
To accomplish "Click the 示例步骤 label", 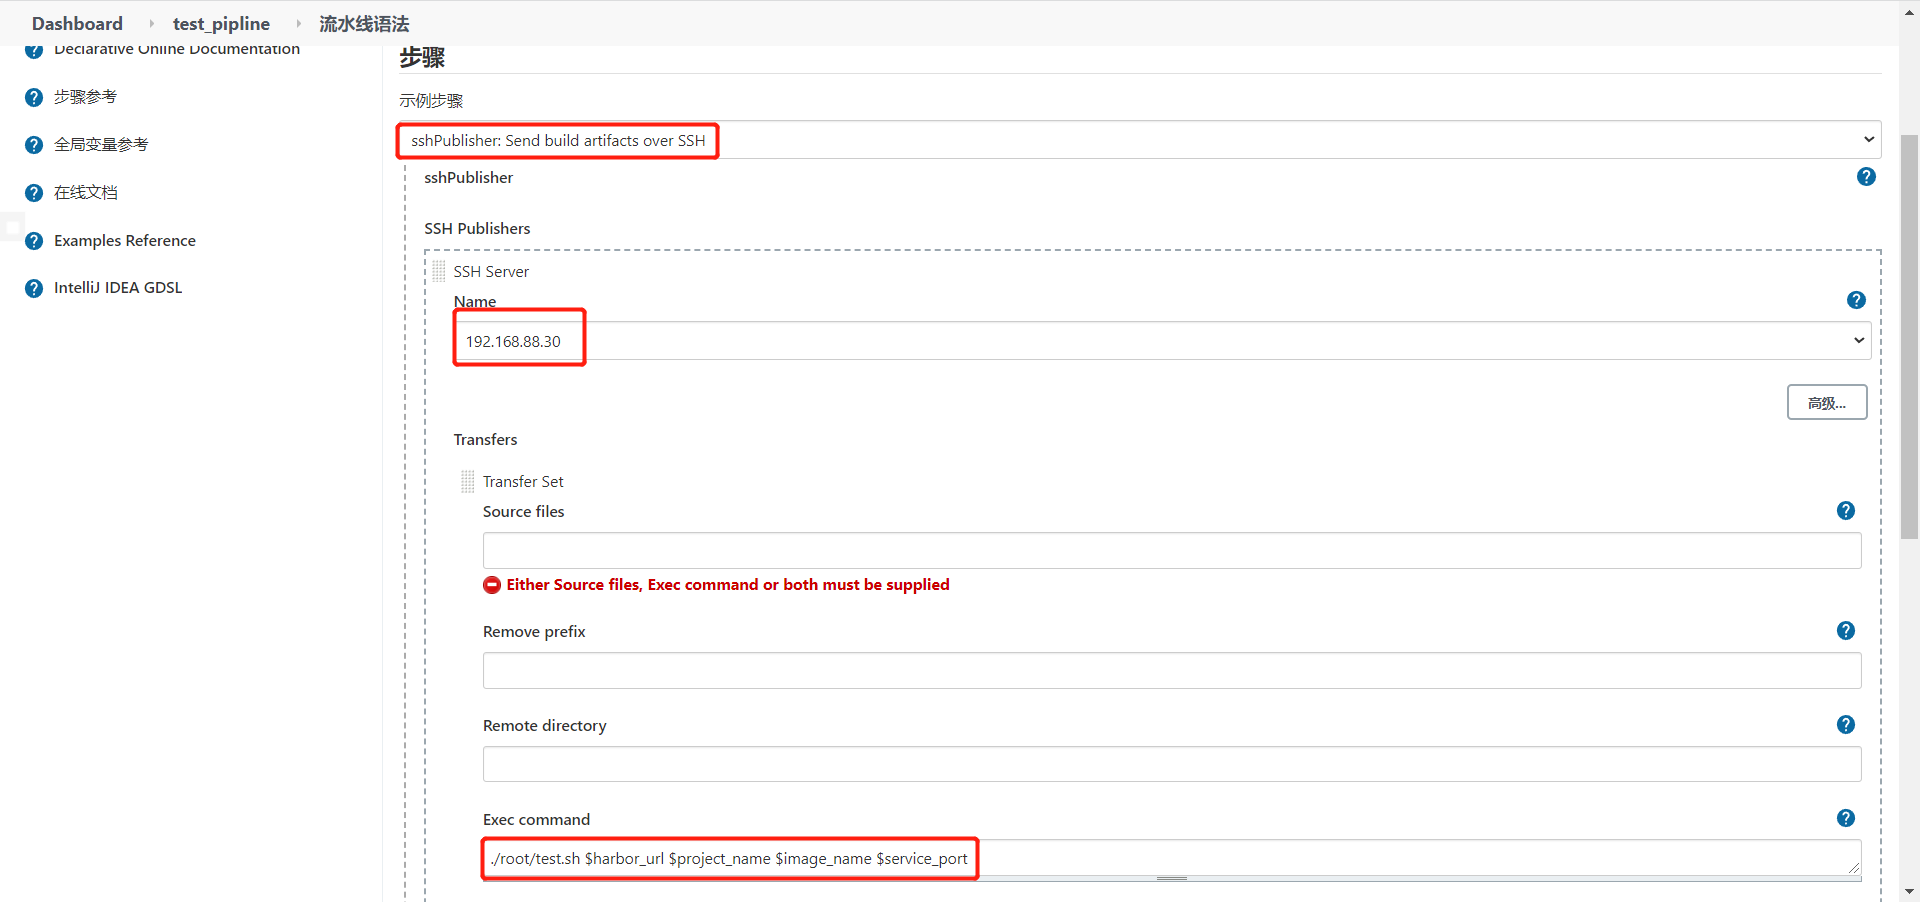I will click(x=431, y=101).
